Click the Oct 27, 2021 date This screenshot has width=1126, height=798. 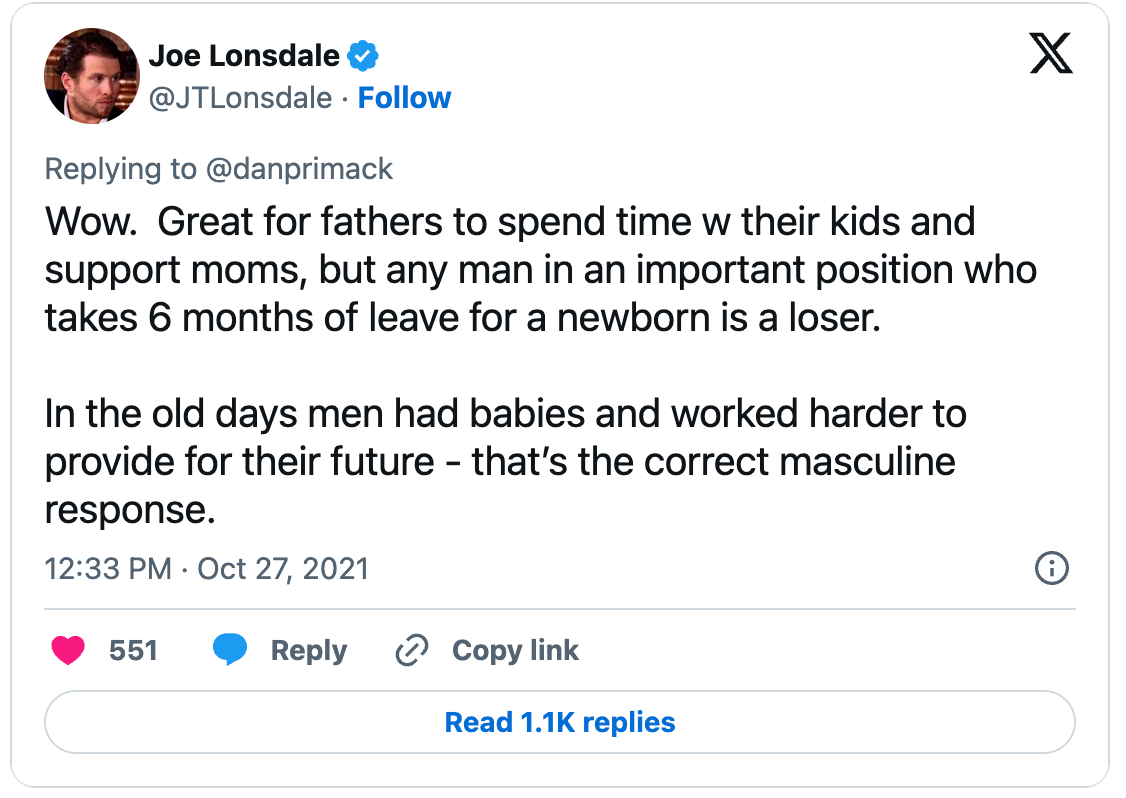click(x=283, y=569)
